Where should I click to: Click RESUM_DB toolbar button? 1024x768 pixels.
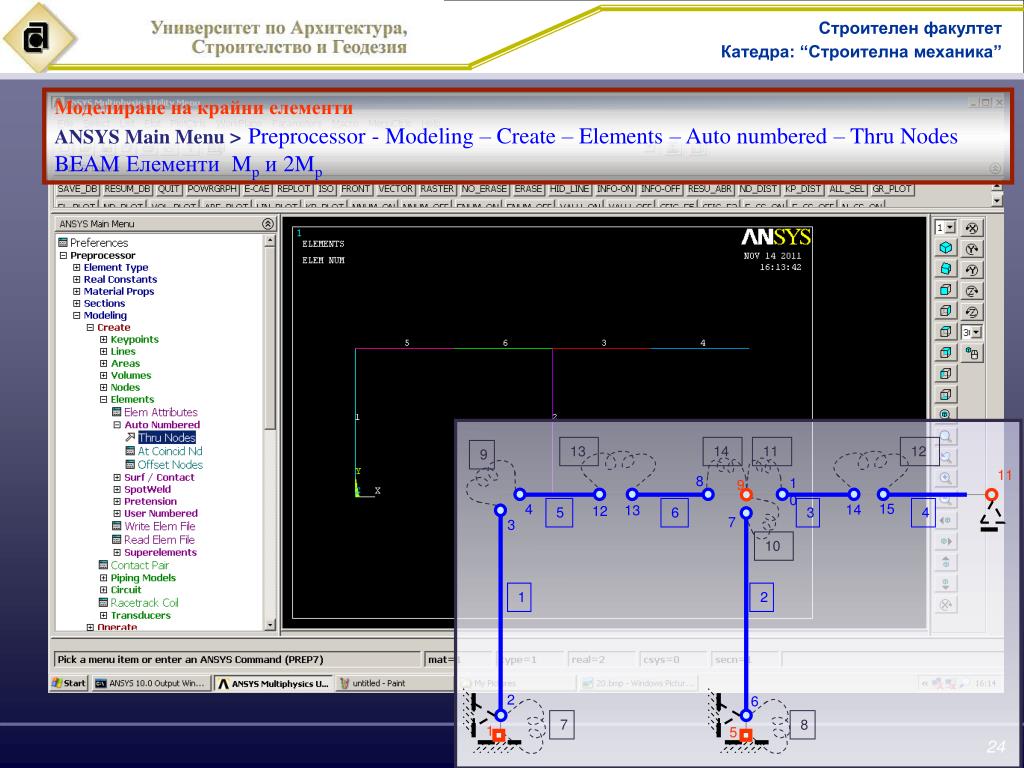[127, 189]
